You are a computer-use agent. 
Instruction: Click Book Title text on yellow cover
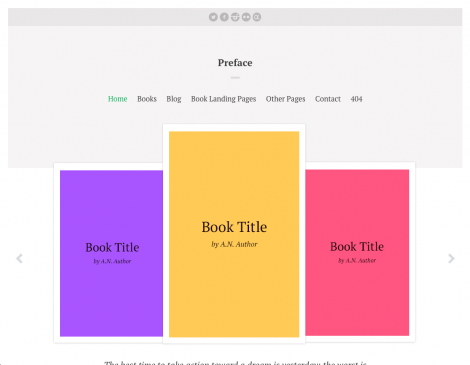point(234,227)
